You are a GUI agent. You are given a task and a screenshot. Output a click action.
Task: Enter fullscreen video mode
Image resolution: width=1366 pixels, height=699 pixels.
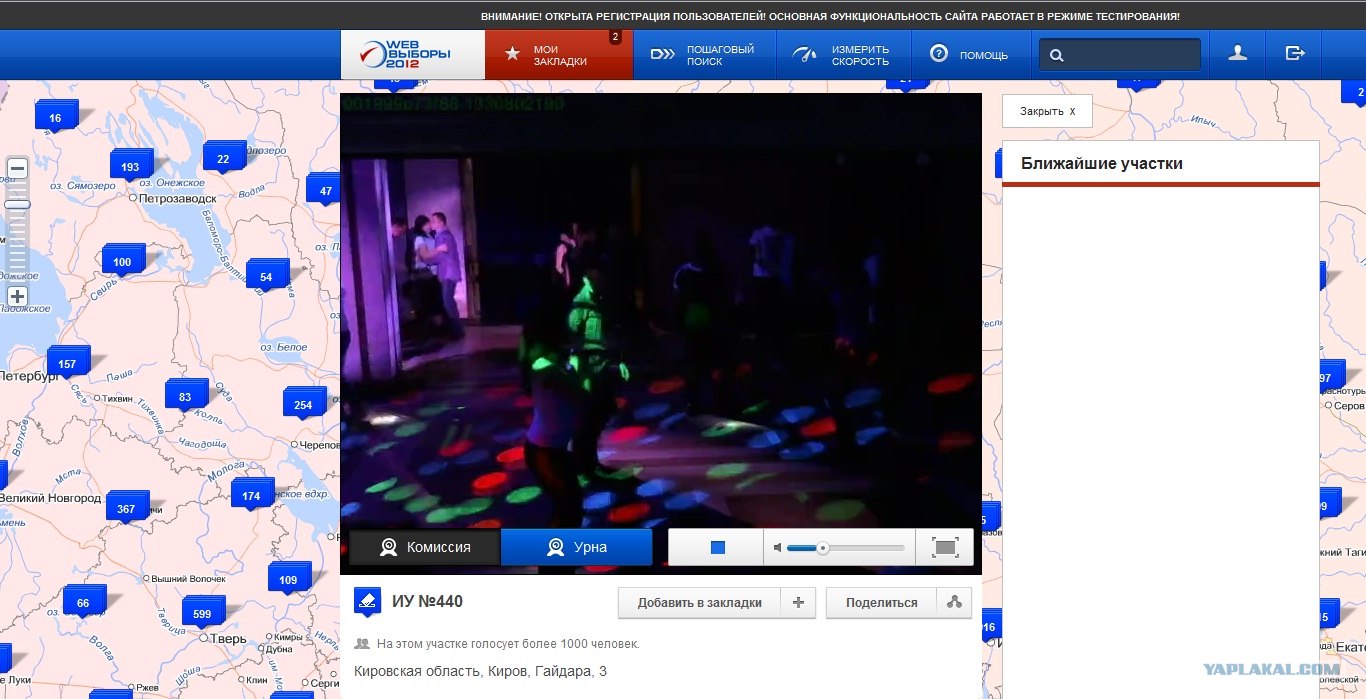pyautogui.click(x=945, y=547)
